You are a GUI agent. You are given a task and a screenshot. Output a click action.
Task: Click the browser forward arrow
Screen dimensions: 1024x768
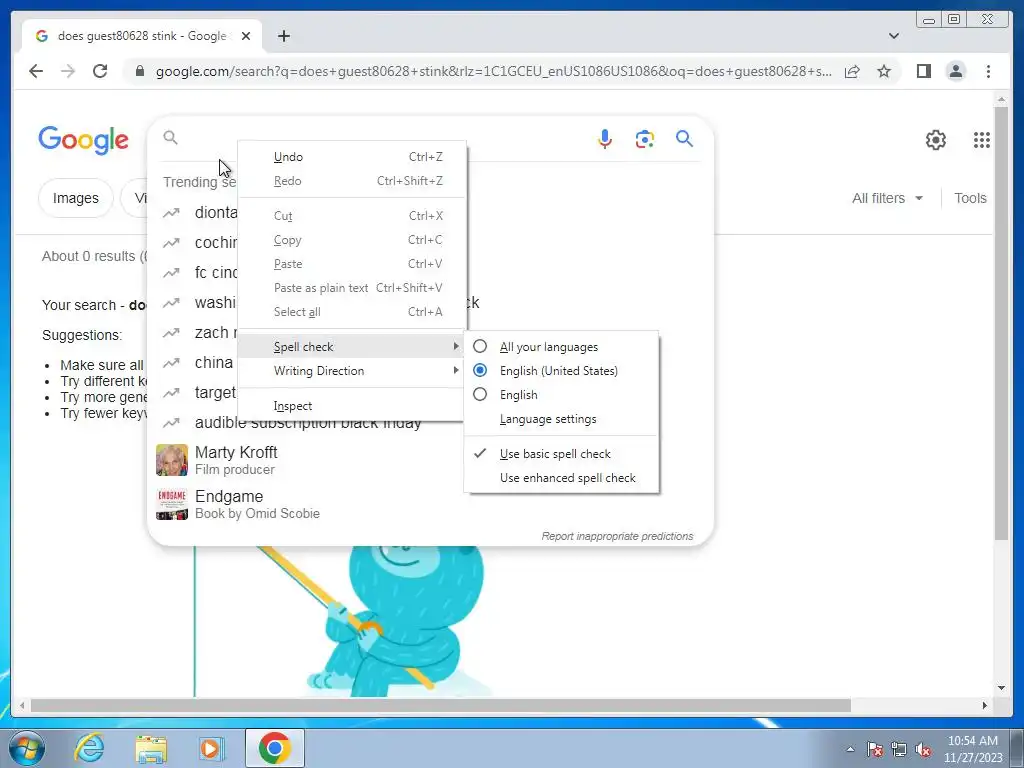[68, 71]
